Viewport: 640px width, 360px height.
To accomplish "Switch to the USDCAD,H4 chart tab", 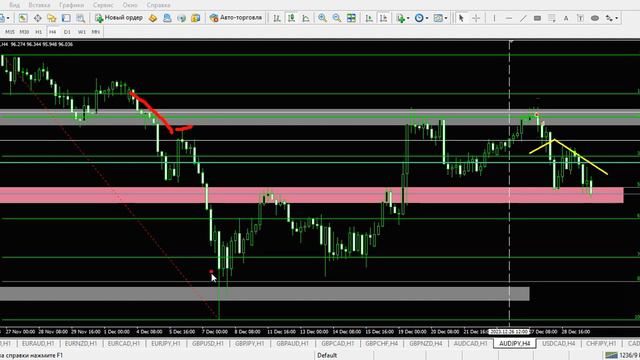I will pyautogui.click(x=558, y=344).
